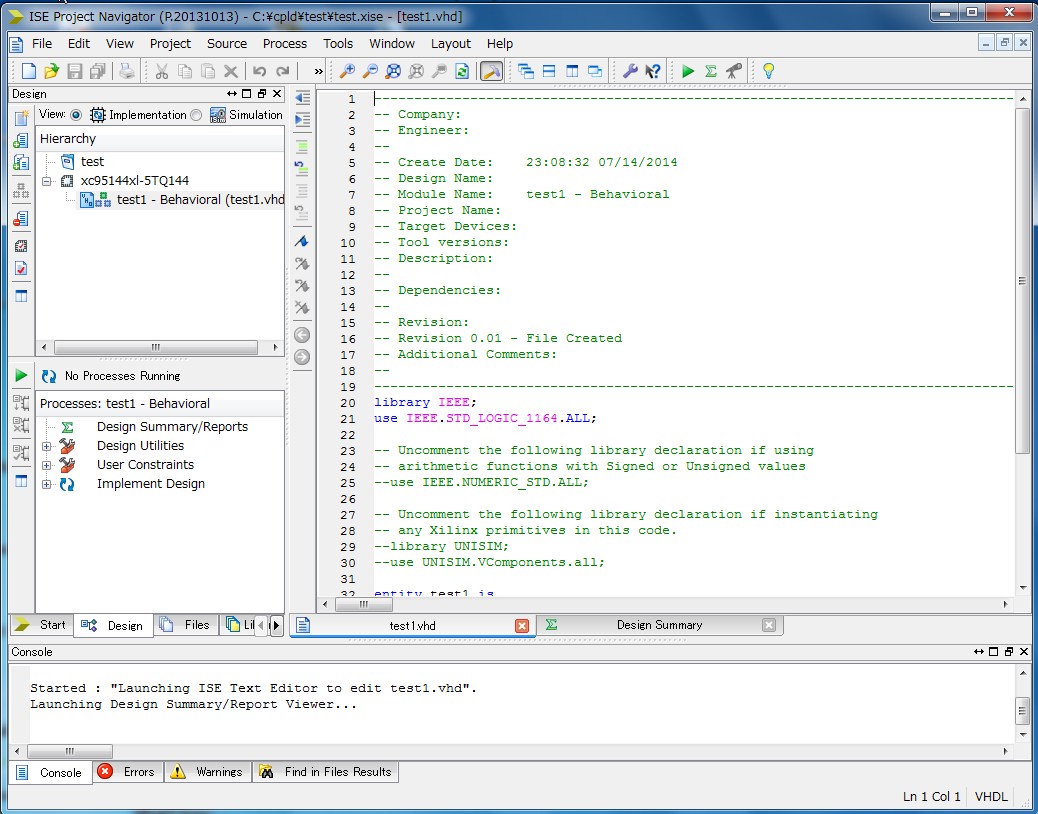Open the Project menu
Viewport: 1038px width, 814px height.
(x=170, y=44)
